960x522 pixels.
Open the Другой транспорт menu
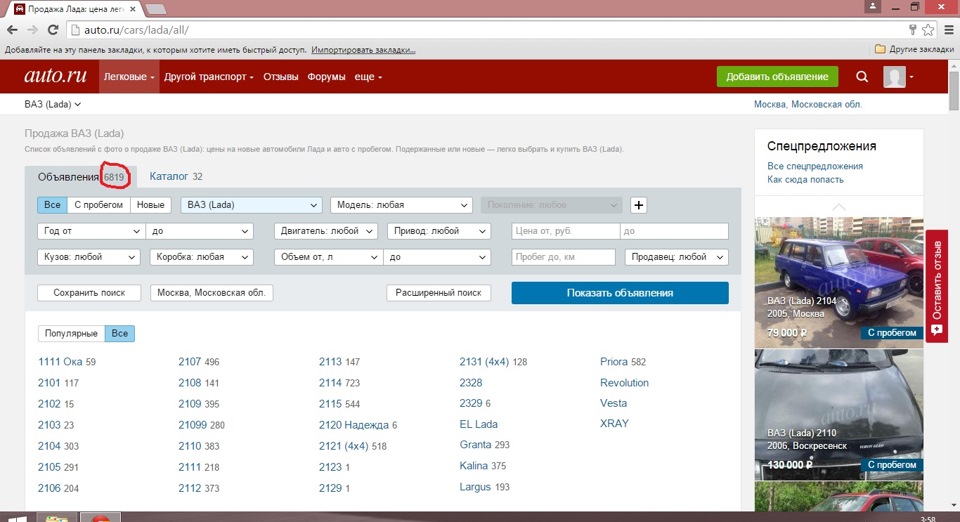[208, 76]
